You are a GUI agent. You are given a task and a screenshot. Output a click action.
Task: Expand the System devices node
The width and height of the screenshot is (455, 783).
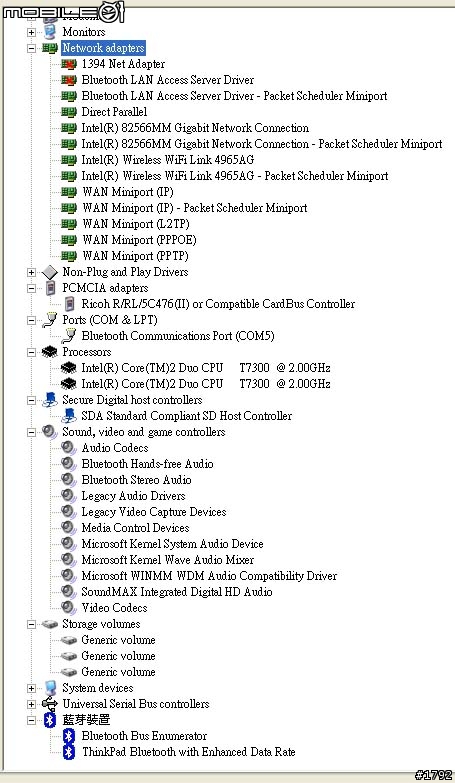click(31, 688)
